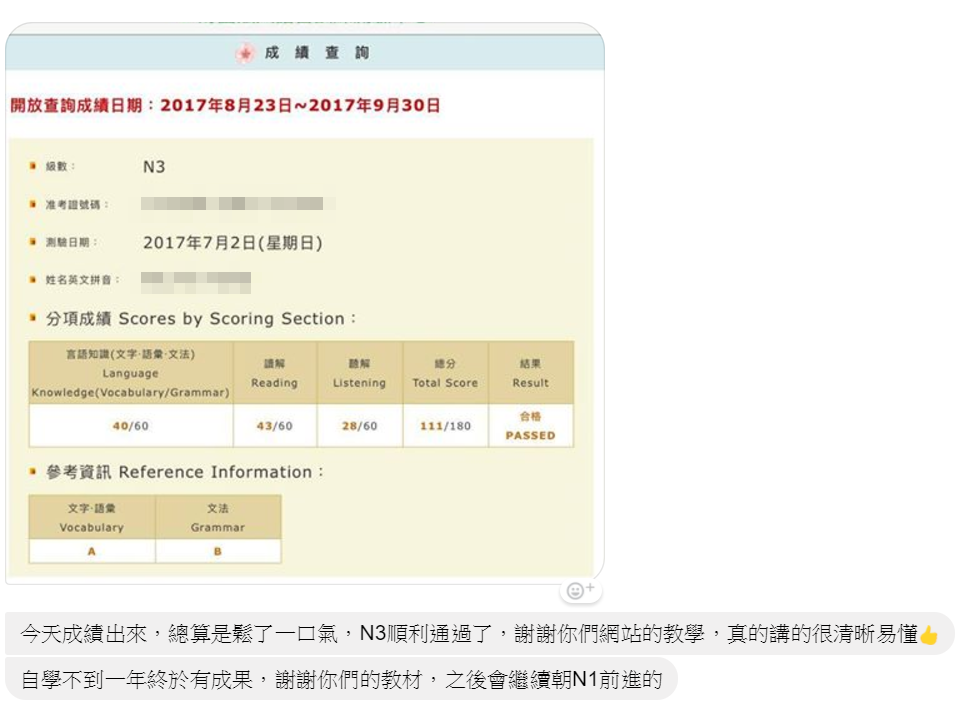
Task: Select the message starting with 自學不到一年
Action: (341, 680)
